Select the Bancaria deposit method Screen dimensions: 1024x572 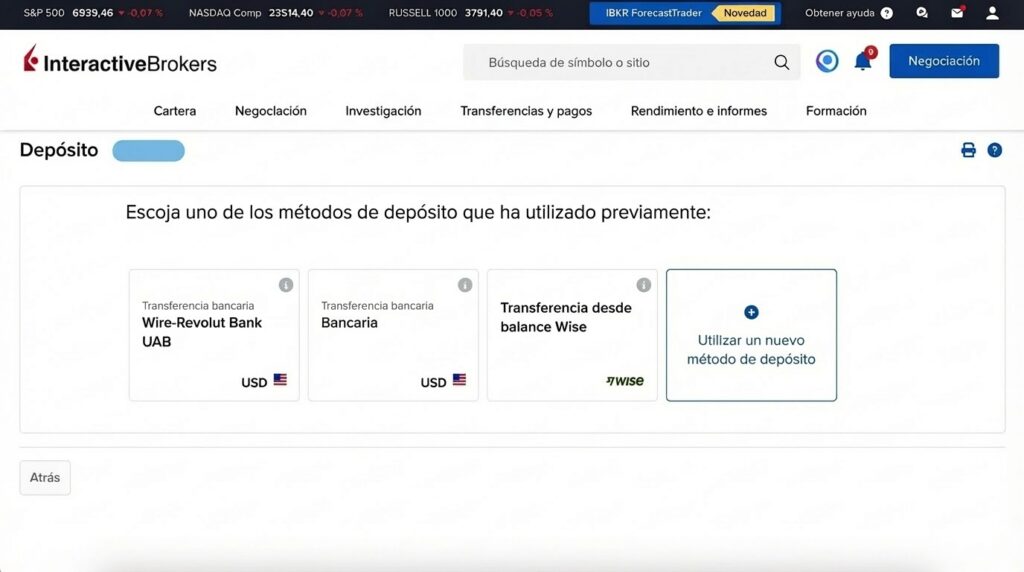pyautogui.click(x=393, y=335)
